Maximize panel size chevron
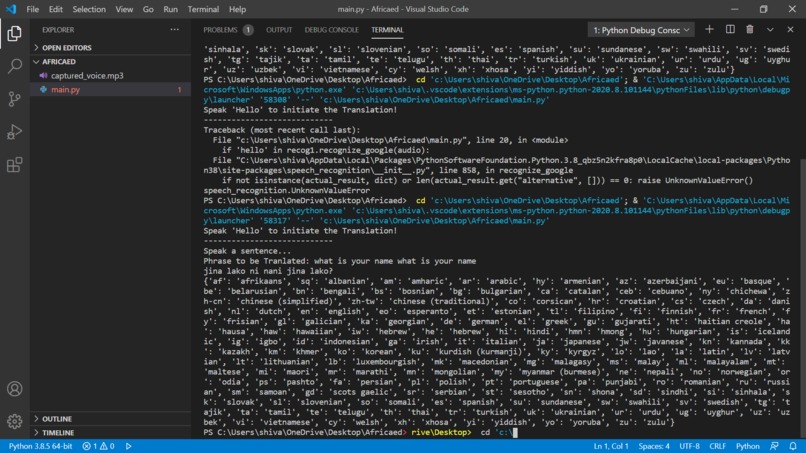The image size is (806, 453). 770,29
